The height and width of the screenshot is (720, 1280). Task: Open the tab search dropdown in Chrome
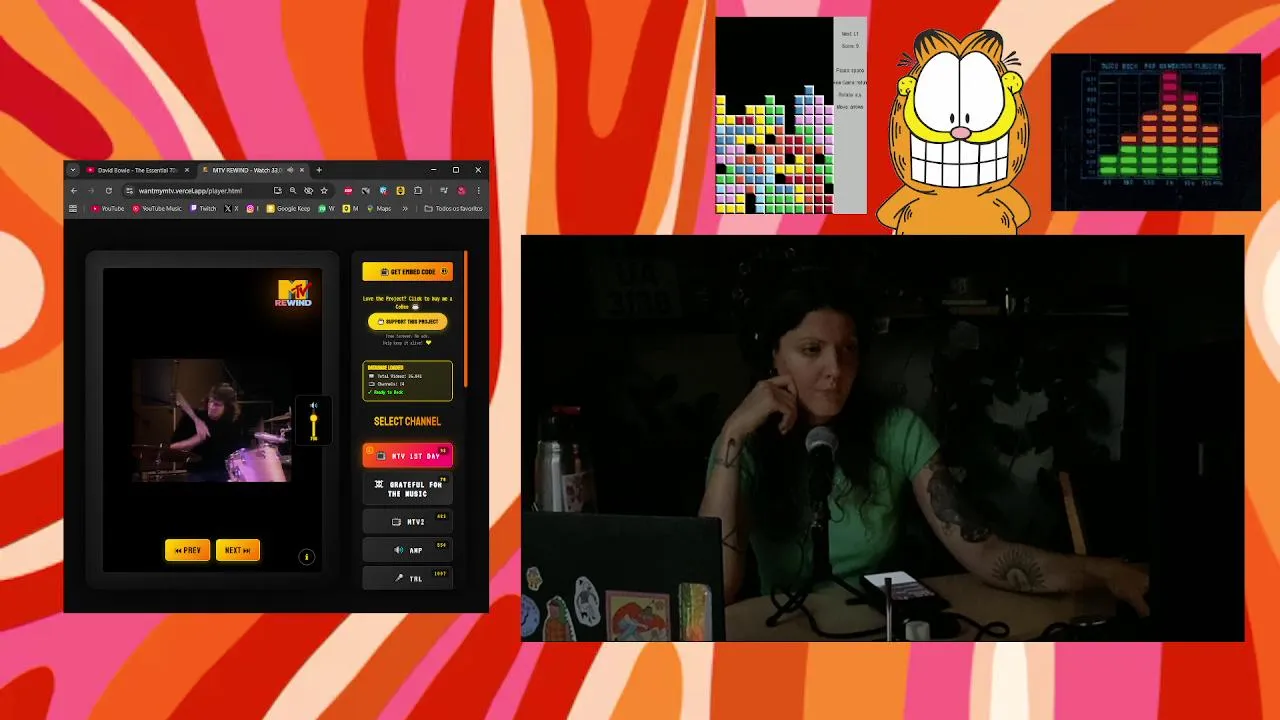pos(72,170)
